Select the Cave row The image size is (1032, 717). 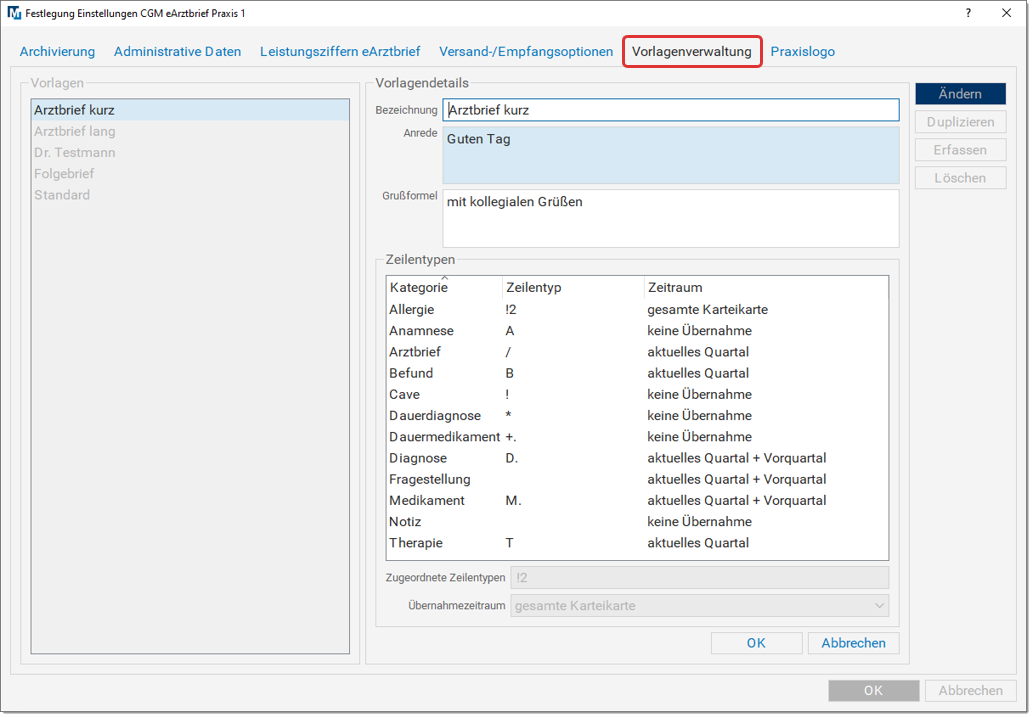coord(637,394)
